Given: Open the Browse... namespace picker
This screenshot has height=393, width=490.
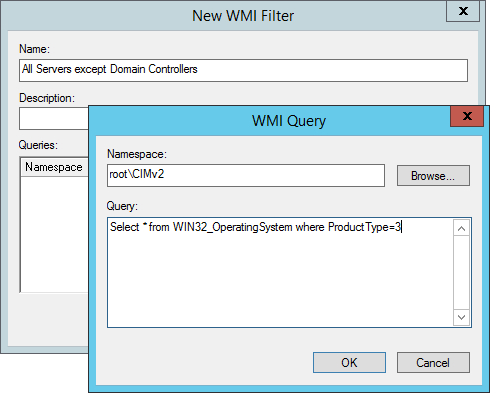Looking at the screenshot, I should (433, 175).
